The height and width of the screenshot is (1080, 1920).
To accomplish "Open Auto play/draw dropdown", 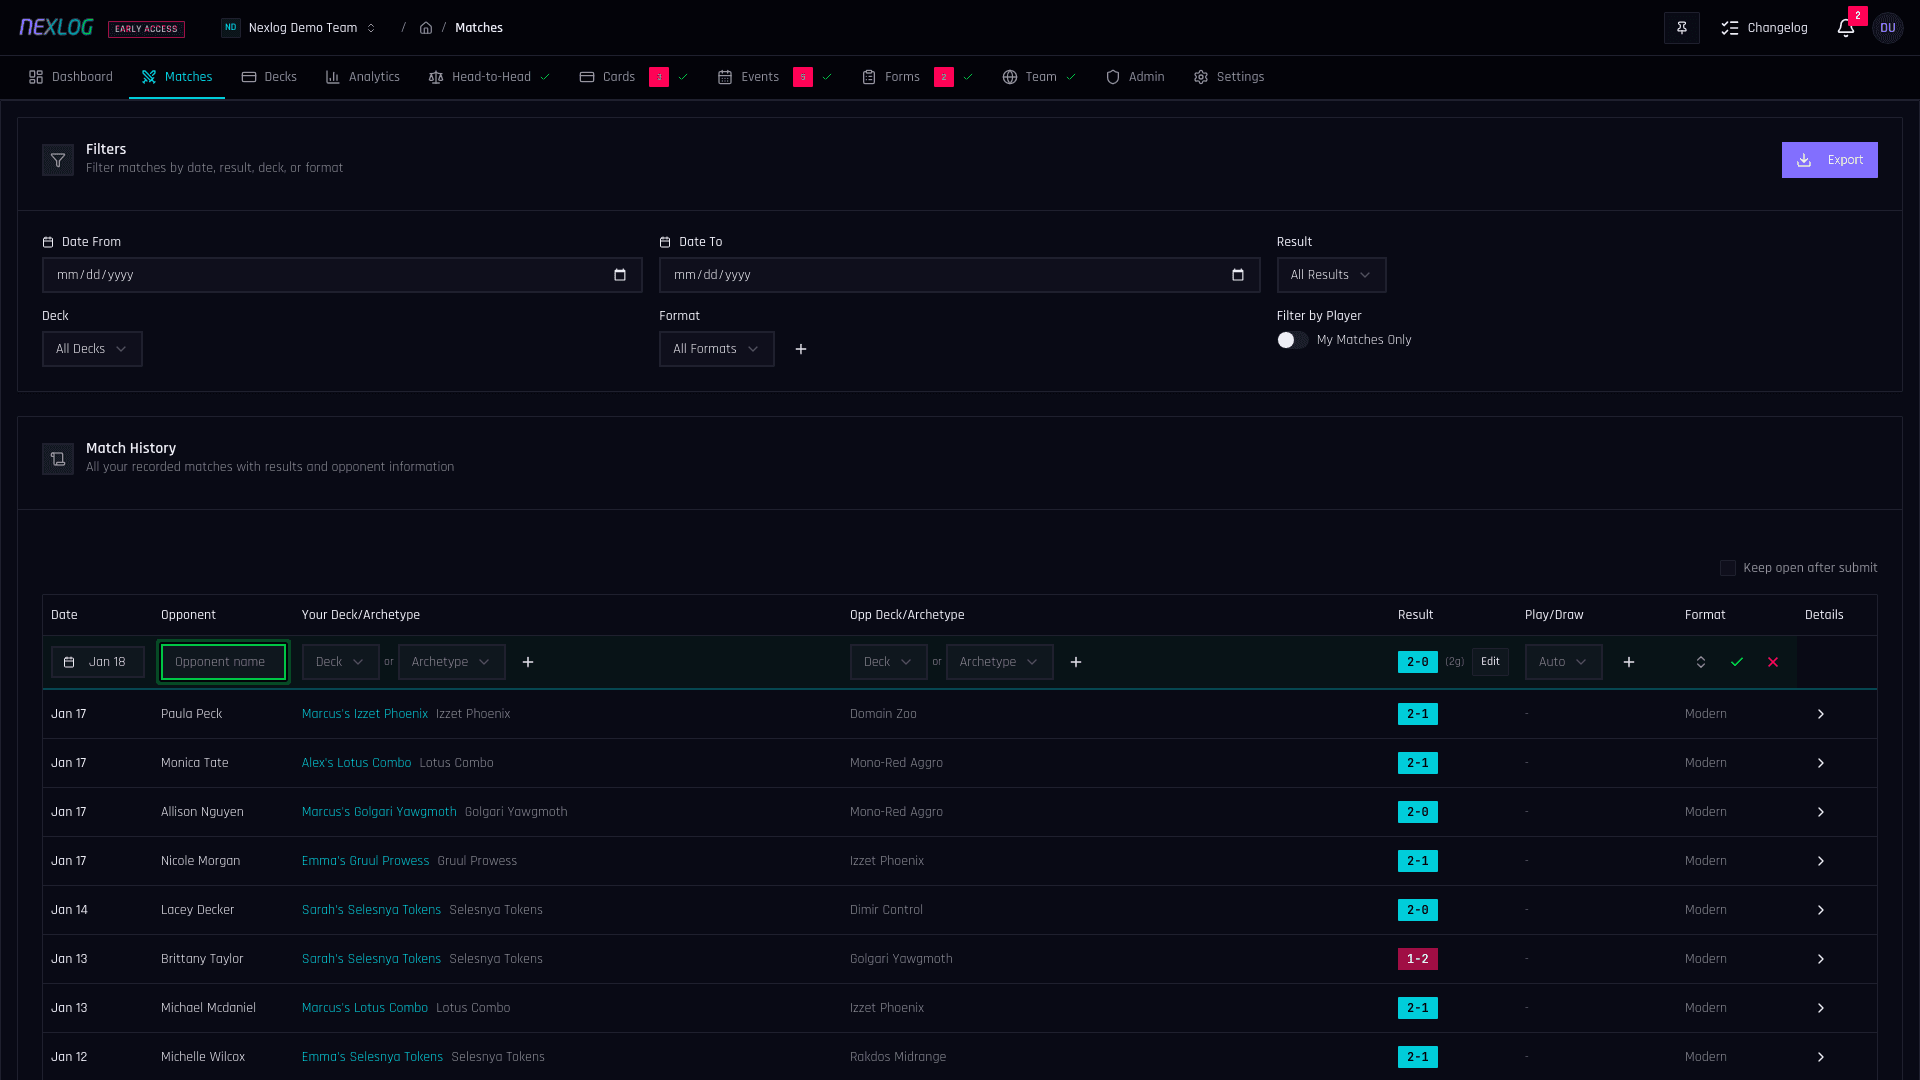I will click(x=1563, y=662).
